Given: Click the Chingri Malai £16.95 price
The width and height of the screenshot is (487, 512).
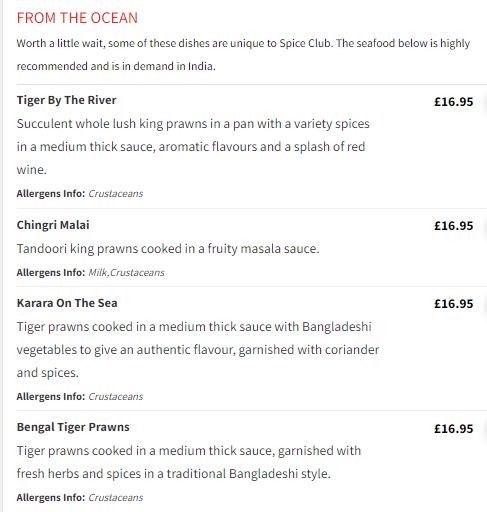Looking at the screenshot, I should 453,226.
